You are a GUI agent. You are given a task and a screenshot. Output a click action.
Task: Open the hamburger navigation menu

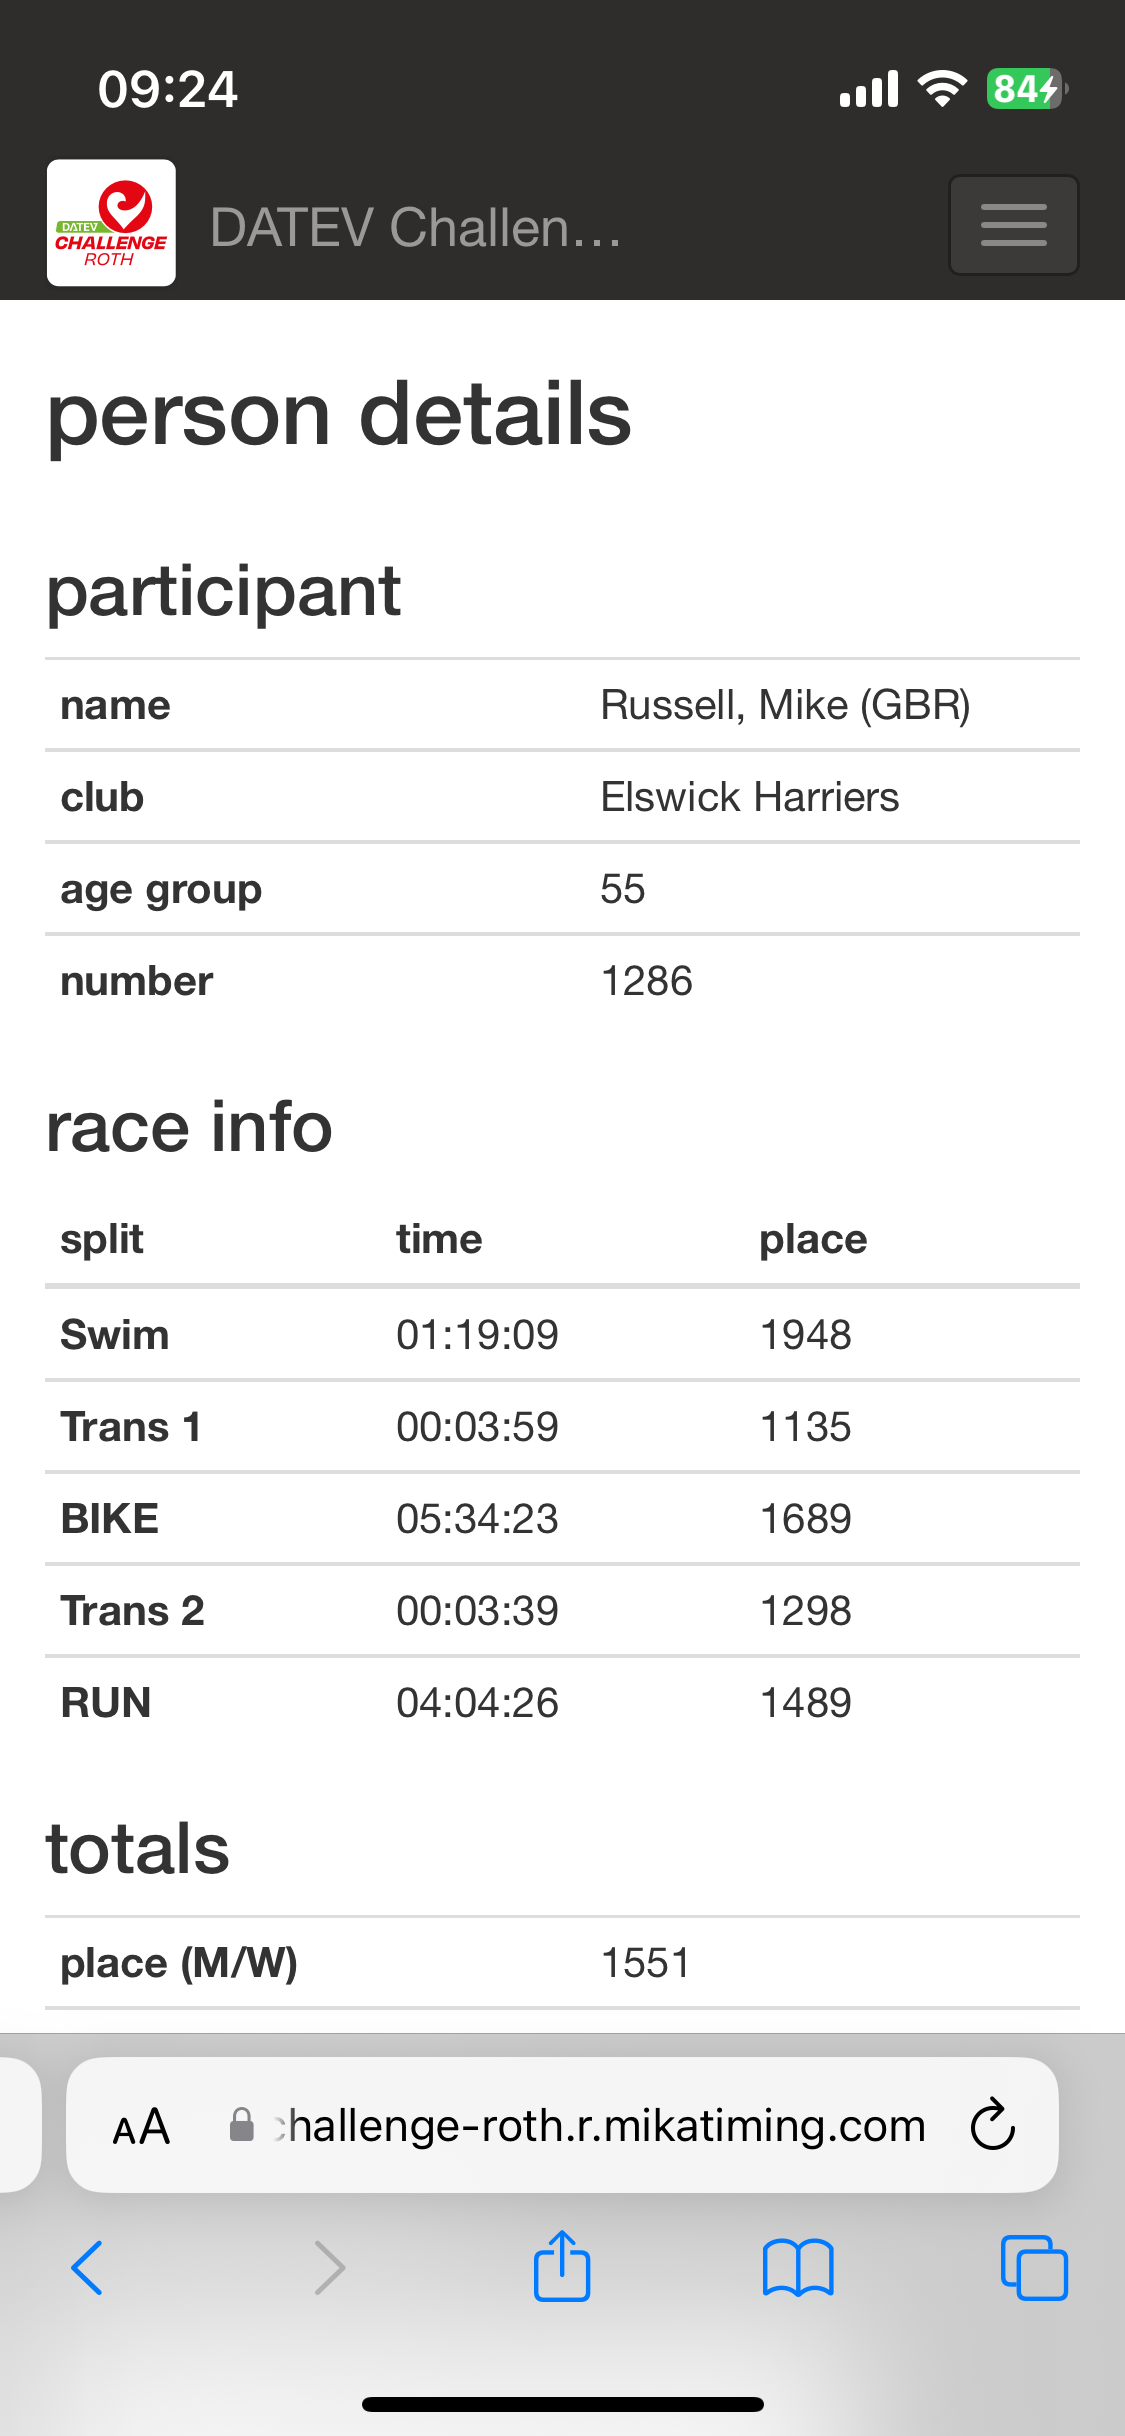pos(1013,225)
